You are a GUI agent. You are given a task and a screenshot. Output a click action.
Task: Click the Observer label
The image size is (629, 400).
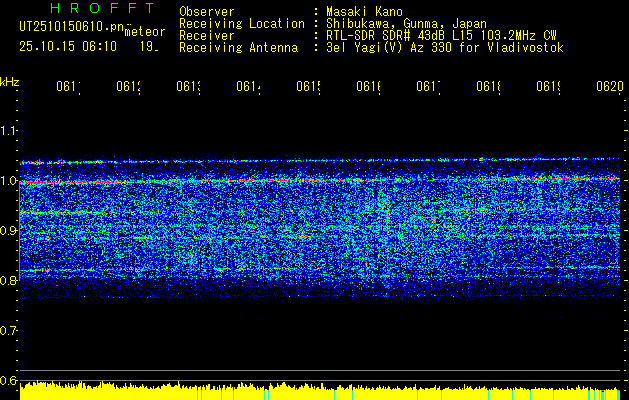(207, 12)
